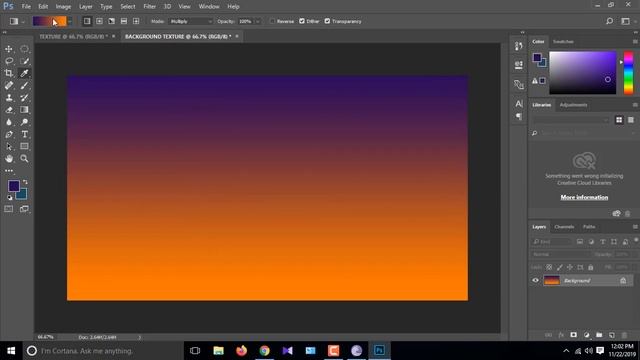The image size is (640, 360).
Task: Select the Hand tool
Action: click(9, 159)
